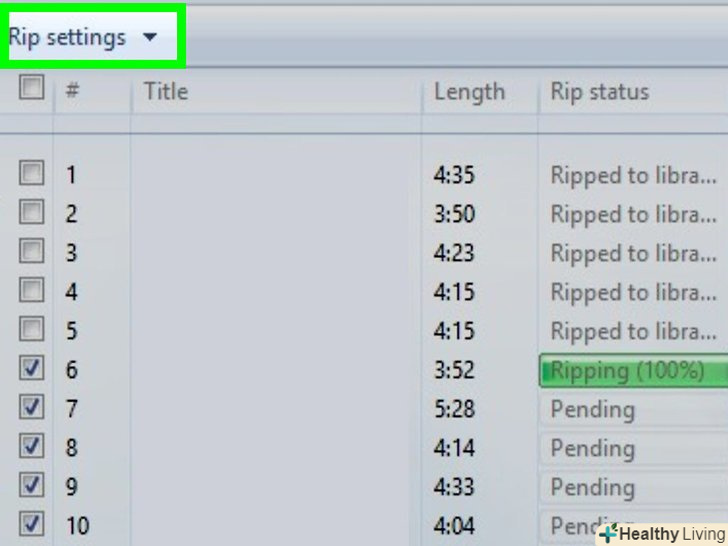Check the box for track 2
Viewport: 728px width, 546px height.
[x=32, y=212]
